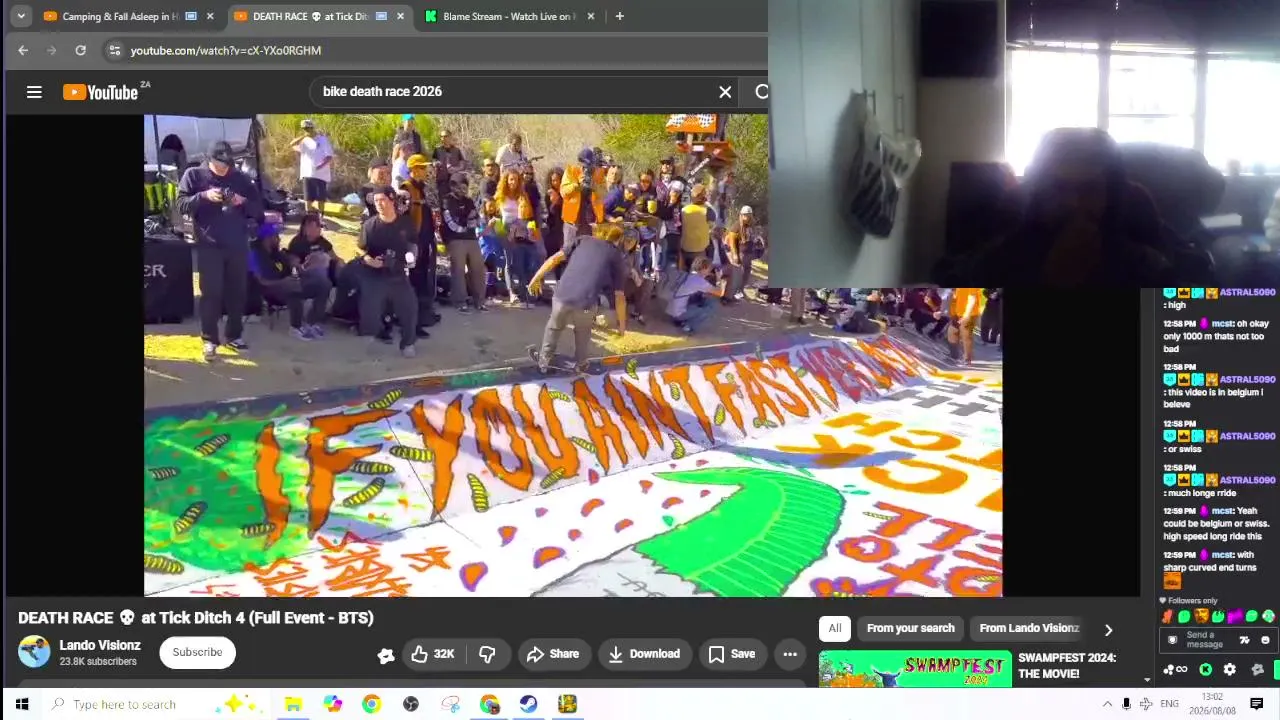Save the video to a playlist
Image resolution: width=1280 pixels, height=720 pixels.
click(x=732, y=654)
